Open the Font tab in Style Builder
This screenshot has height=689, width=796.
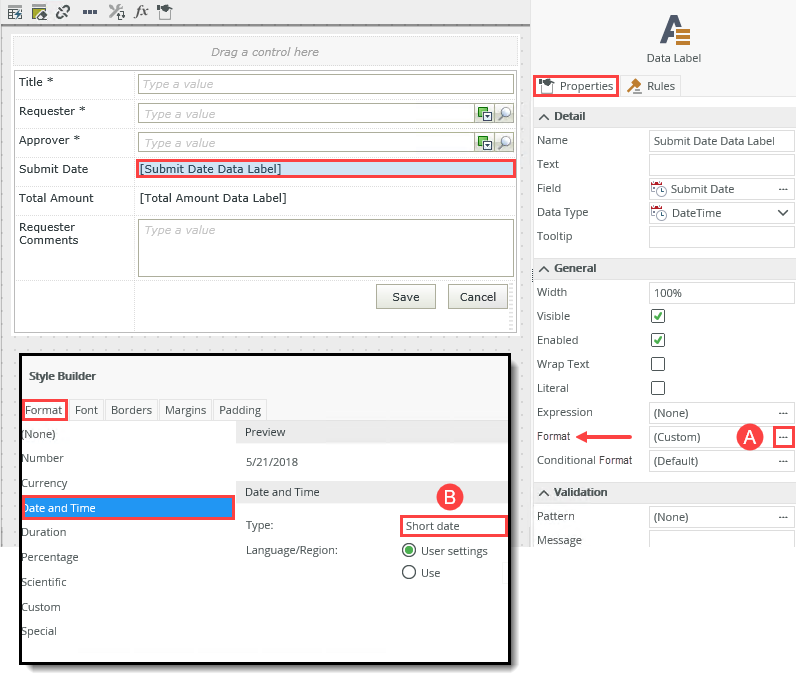(86, 410)
